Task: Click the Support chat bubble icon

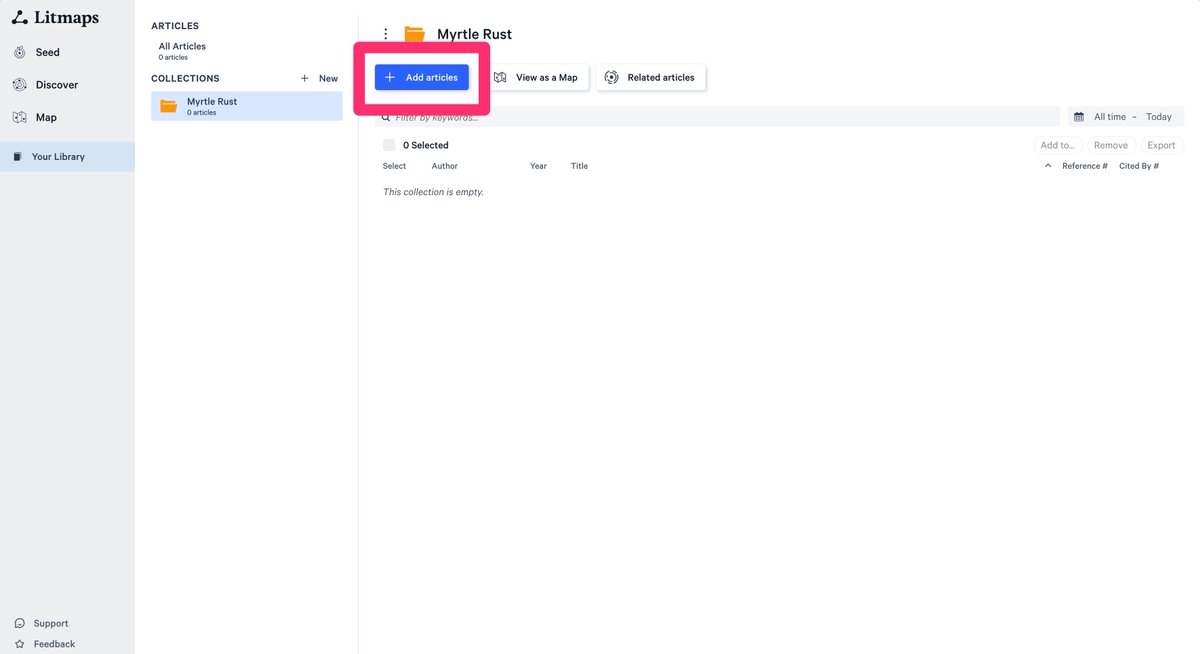Action: (x=20, y=623)
